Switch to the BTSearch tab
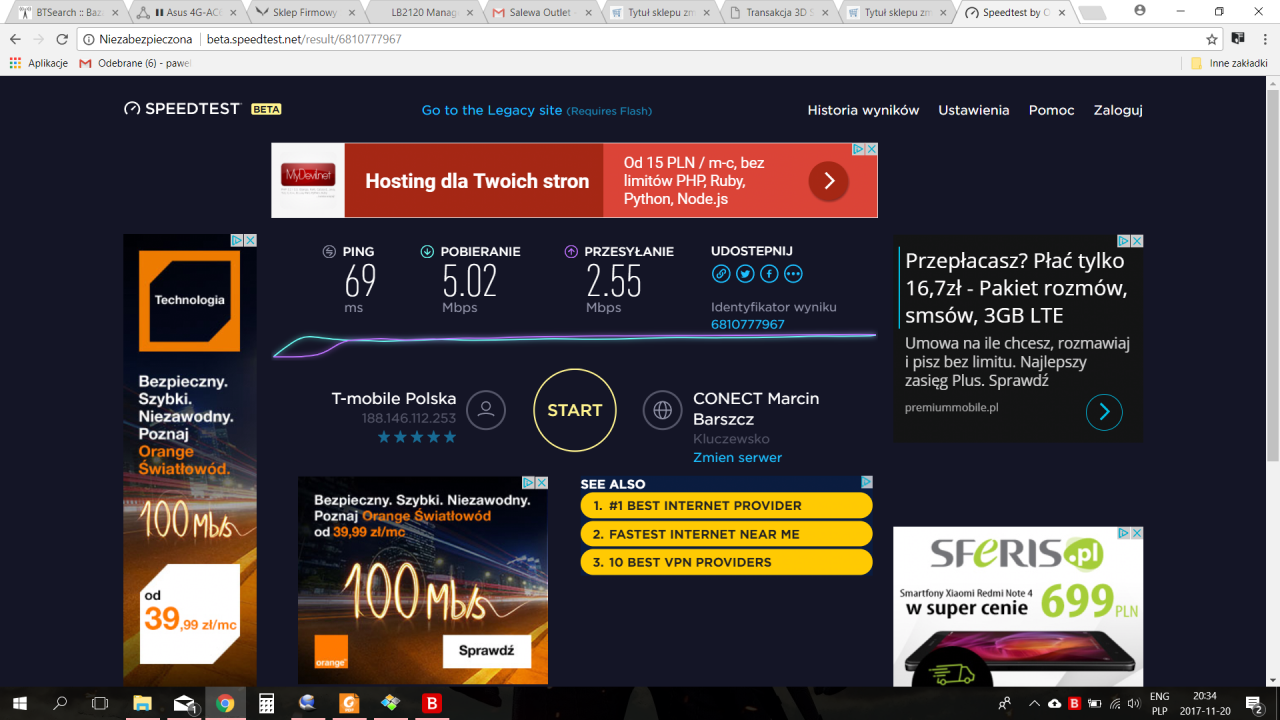The width and height of the screenshot is (1280, 720). click(67, 12)
